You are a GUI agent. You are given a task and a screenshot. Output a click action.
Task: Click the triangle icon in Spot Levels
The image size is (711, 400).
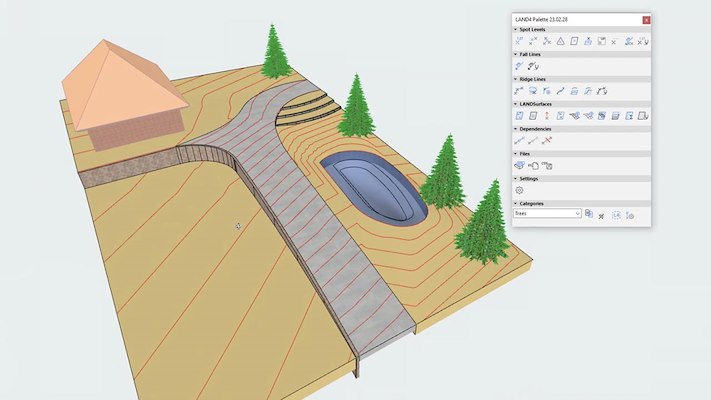[x=561, y=41]
